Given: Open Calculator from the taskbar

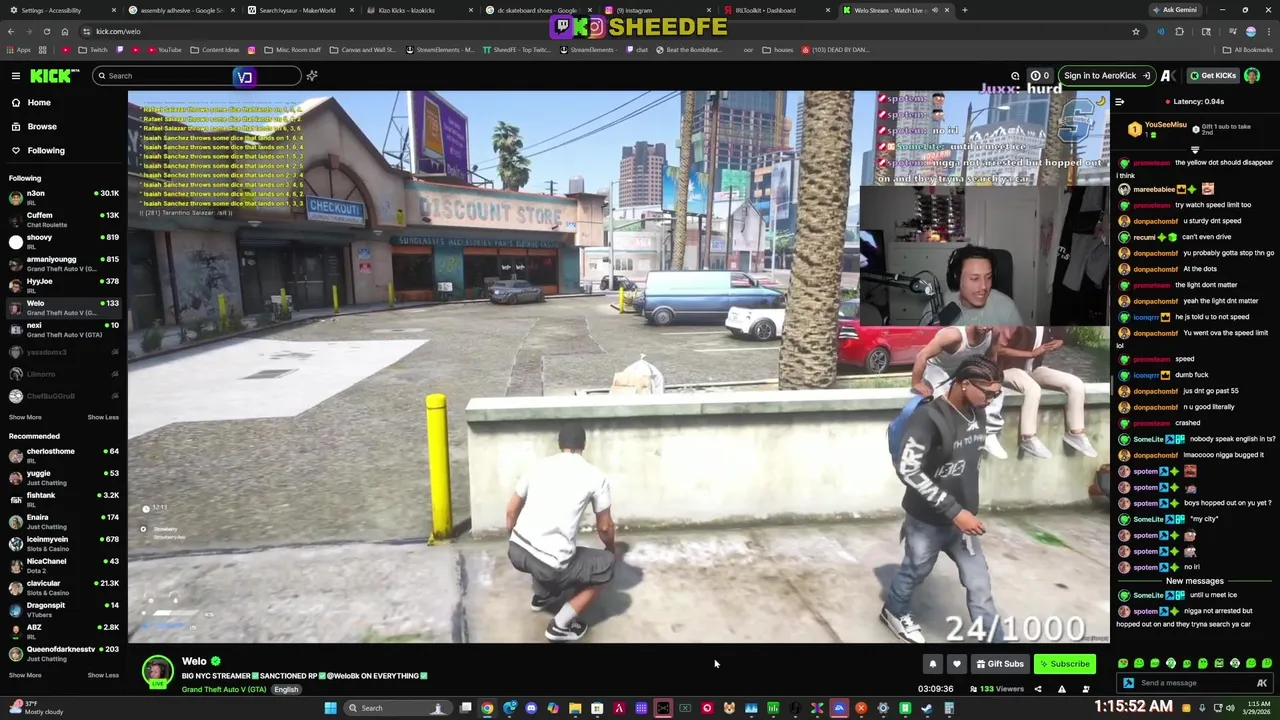Looking at the screenshot, I should pyautogui.click(x=949, y=708).
